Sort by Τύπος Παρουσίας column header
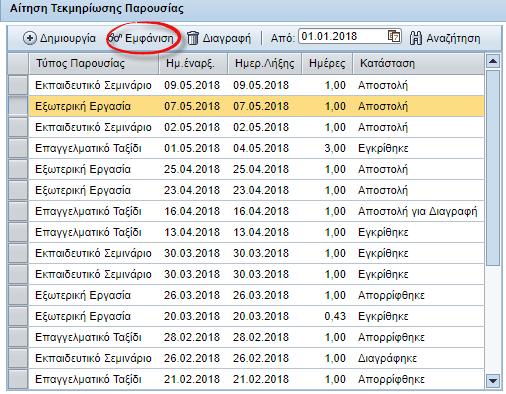The height and width of the screenshot is (394, 506). [94, 63]
